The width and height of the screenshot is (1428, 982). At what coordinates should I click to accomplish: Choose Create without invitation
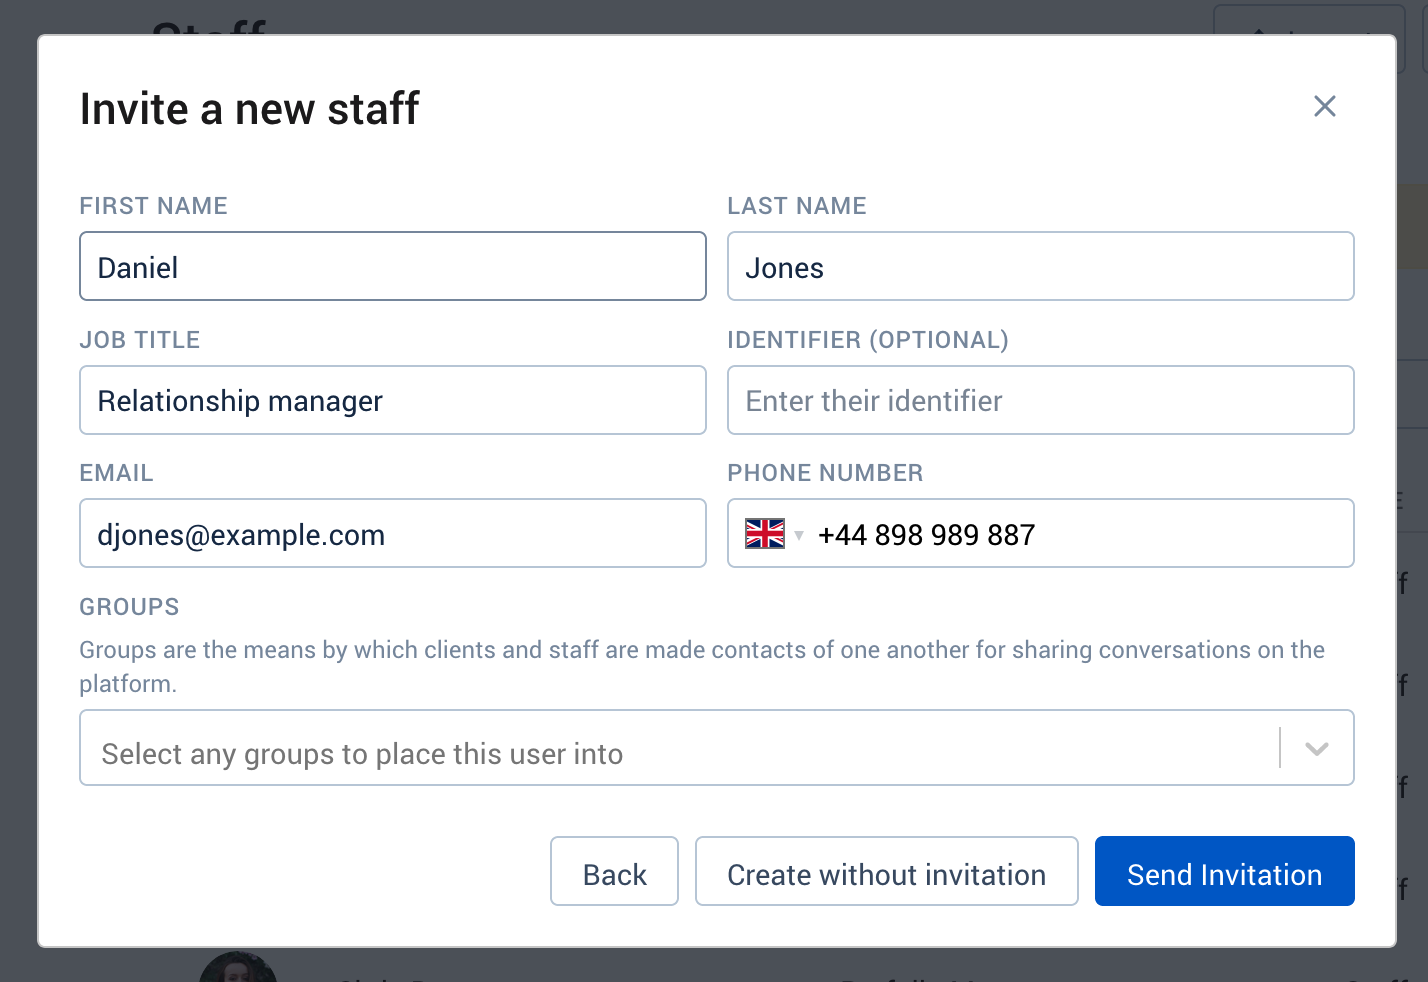coord(886,871)
